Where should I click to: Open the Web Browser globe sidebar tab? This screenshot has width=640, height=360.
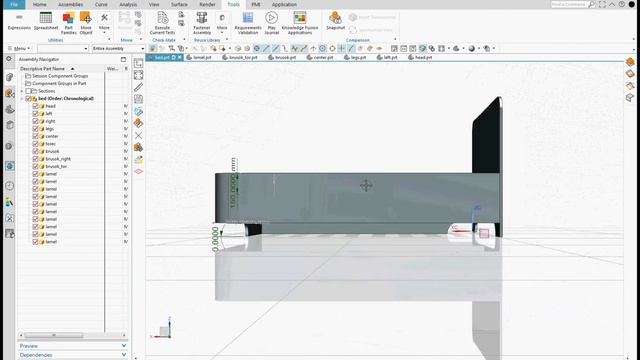[9, 166]
